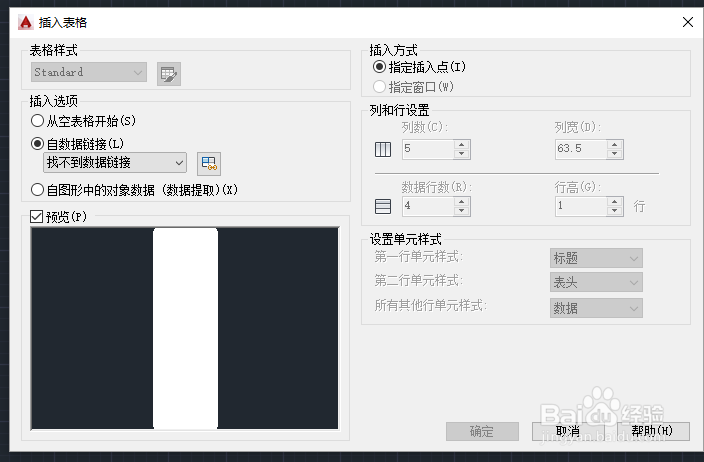Select 自图形中的对象数据(数据提取) option
This screenshot has height=462, width=704.
[134, 190]
